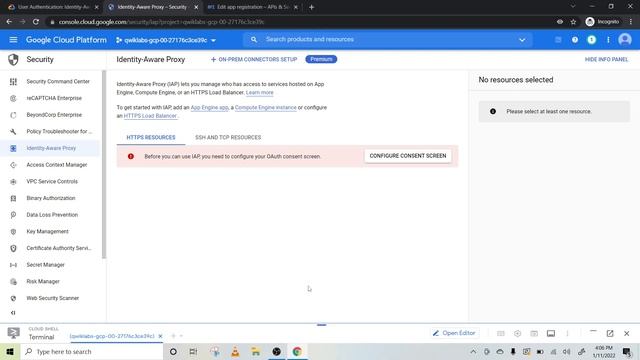
Task: Open a new Chrome tab
Action: [311, 7]
